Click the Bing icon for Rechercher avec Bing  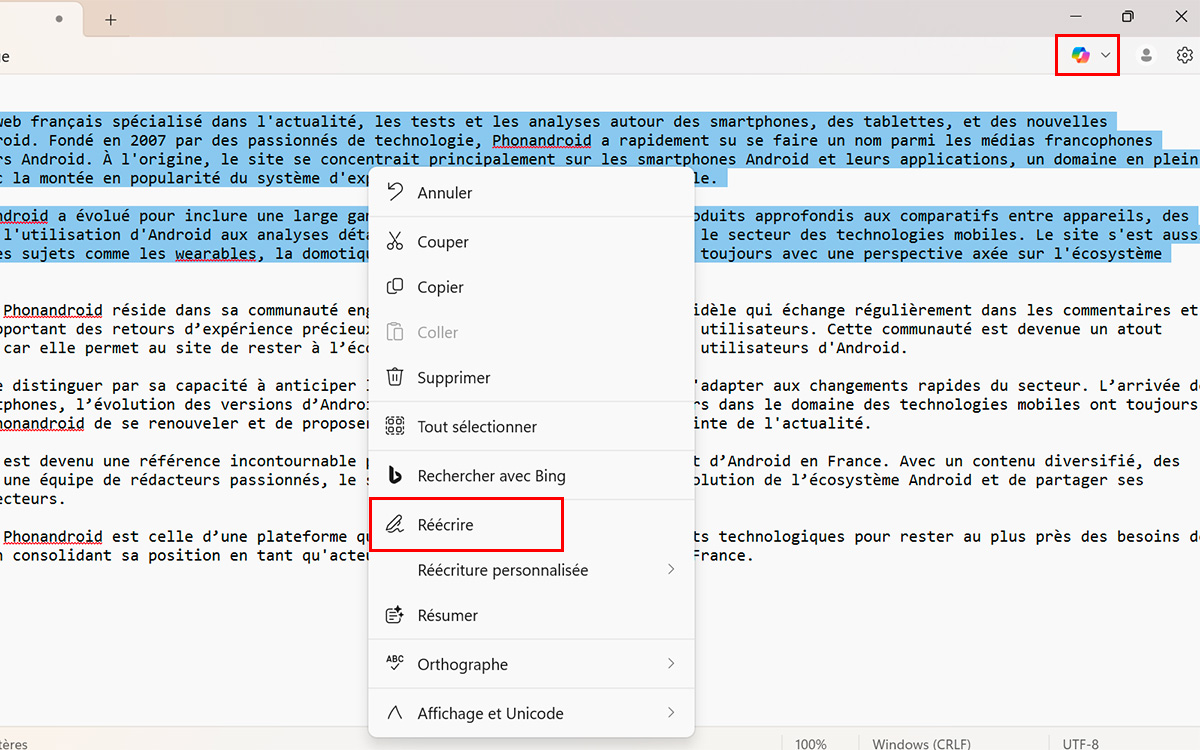click(395, 476)
